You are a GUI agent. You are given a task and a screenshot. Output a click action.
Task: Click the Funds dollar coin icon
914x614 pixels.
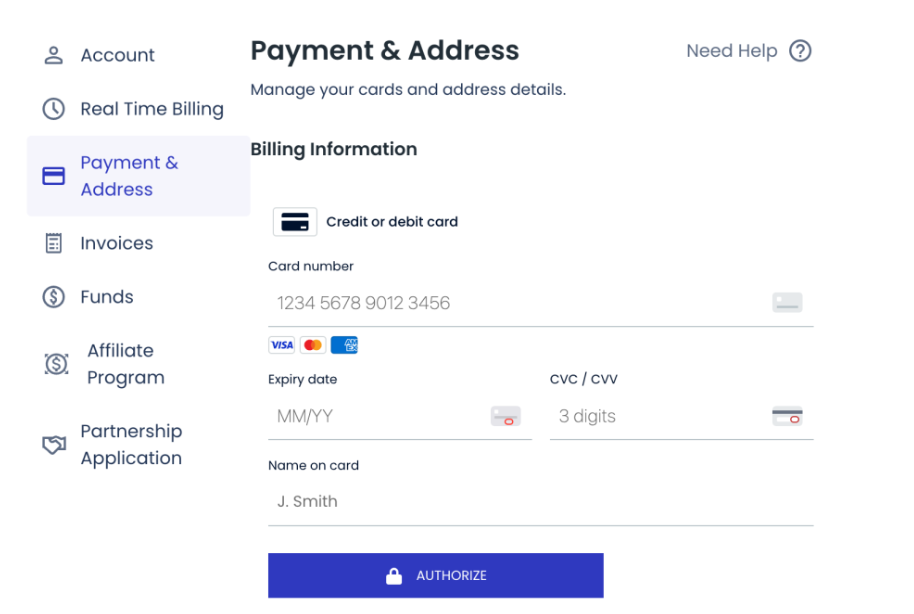pos(54,297)
